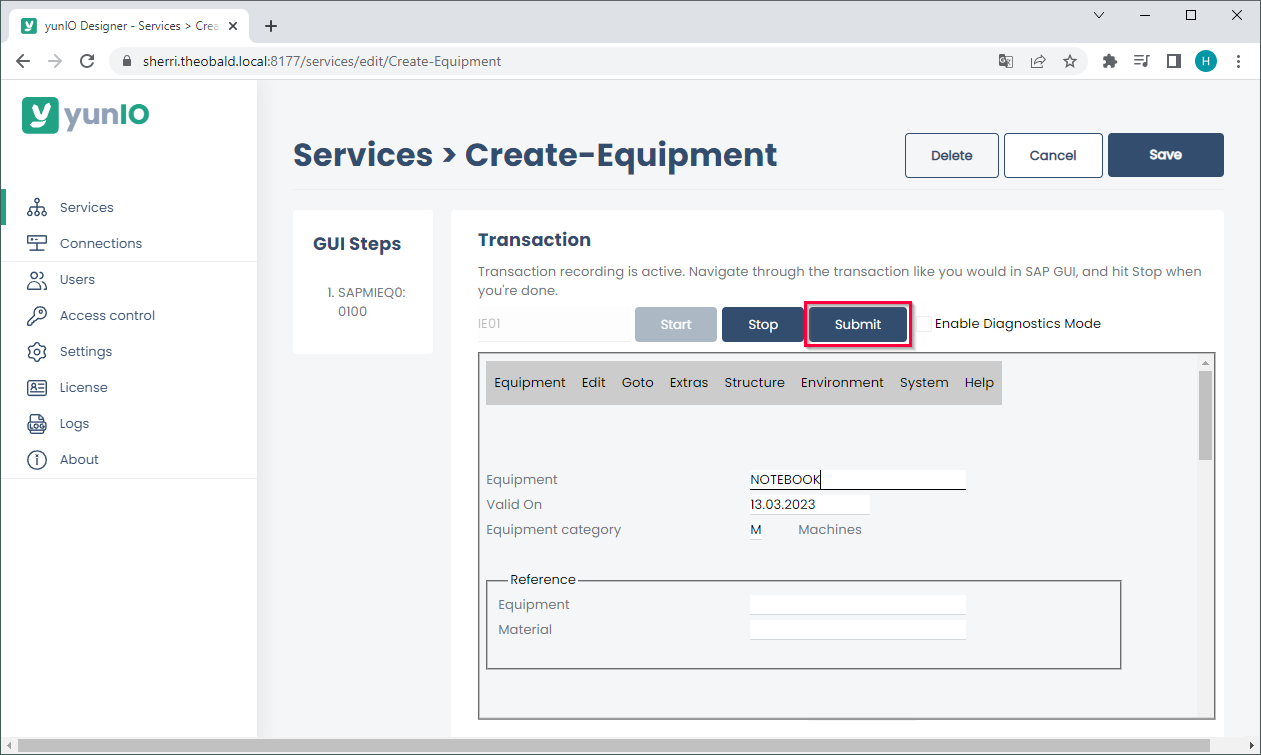Open the Logs file icon
This screenshot has width=1261, height=755.
(37, 424)
